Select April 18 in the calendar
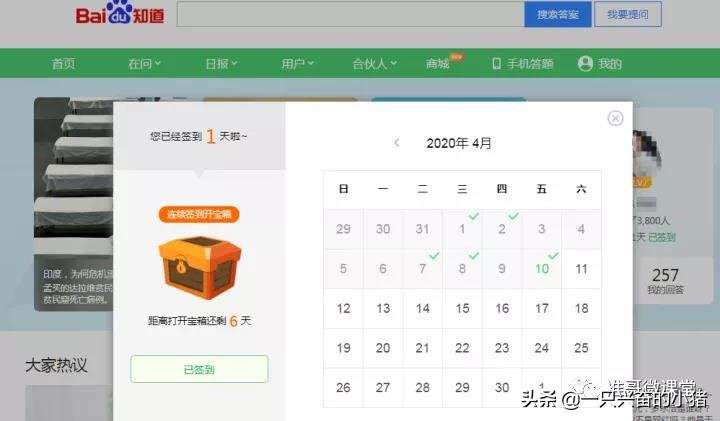The image size is (720, 421). click(581, 308)
